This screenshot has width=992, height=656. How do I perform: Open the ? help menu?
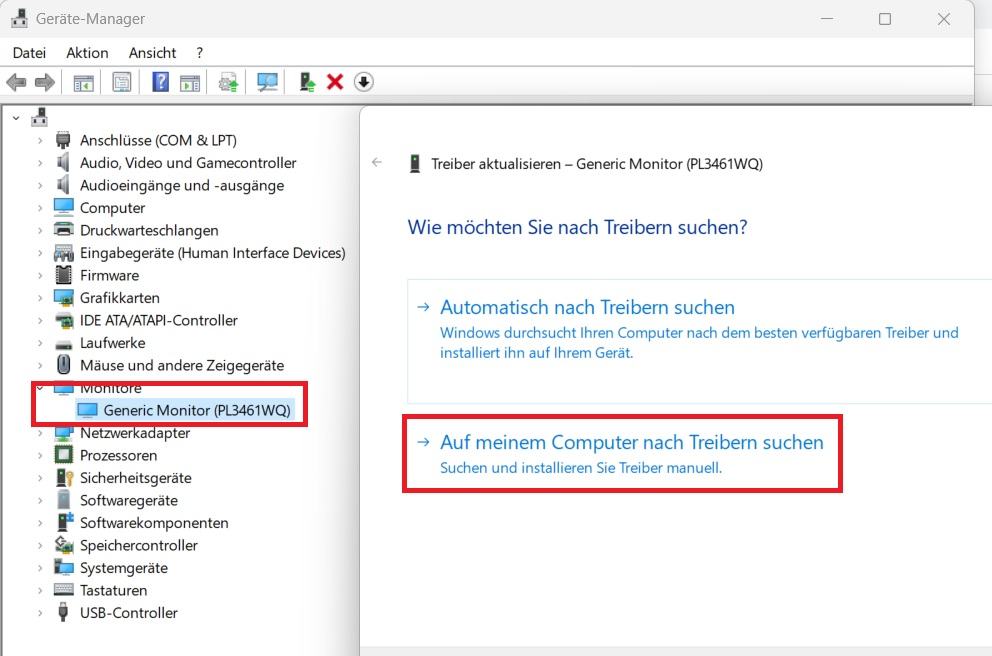(199, 53)
